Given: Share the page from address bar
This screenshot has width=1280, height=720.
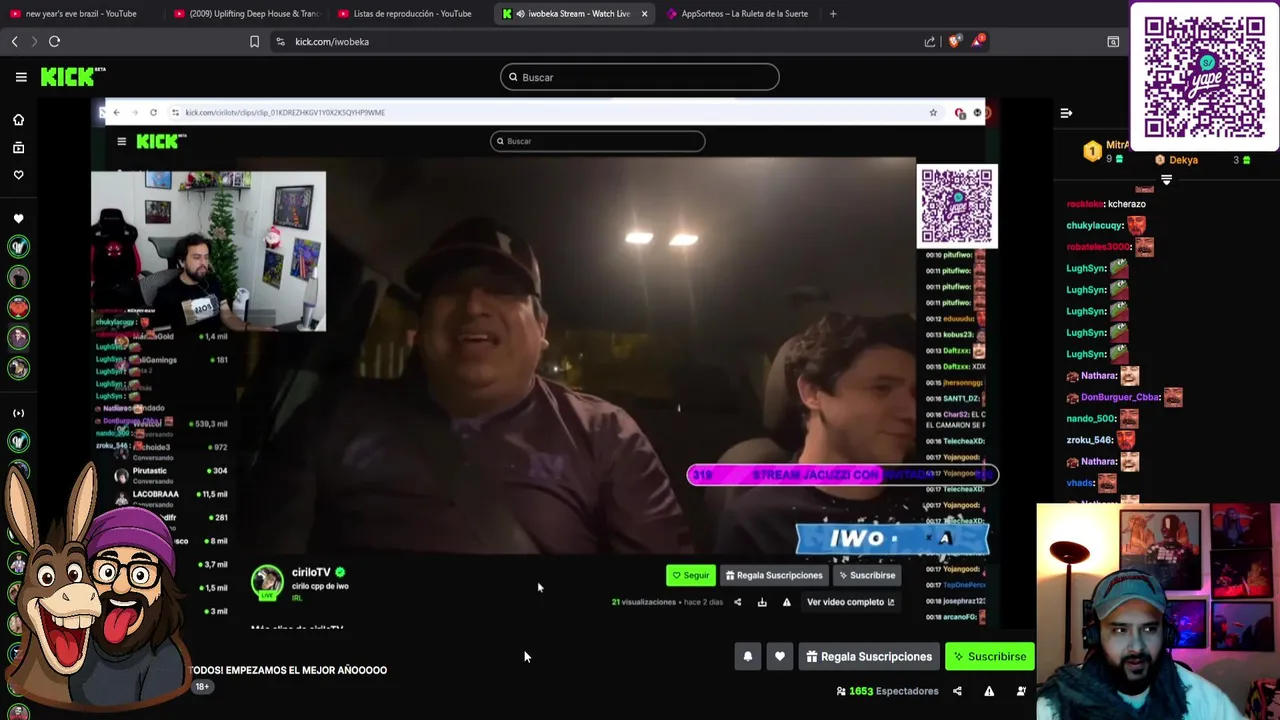Looking at the screenshot, I should [930, 41].
